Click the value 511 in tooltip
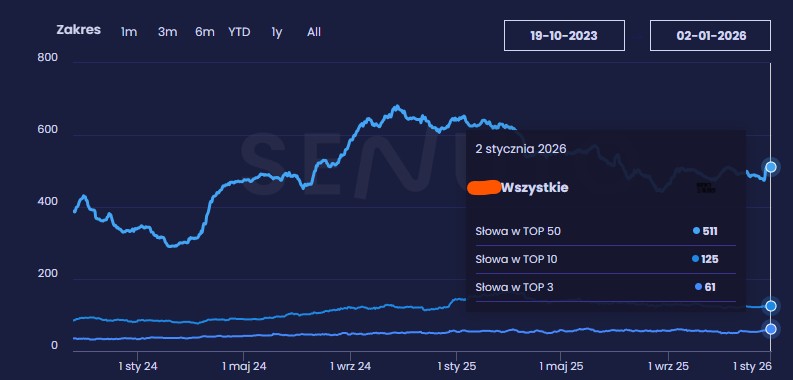This screenshot has width=793, height=380. [710, 231]
